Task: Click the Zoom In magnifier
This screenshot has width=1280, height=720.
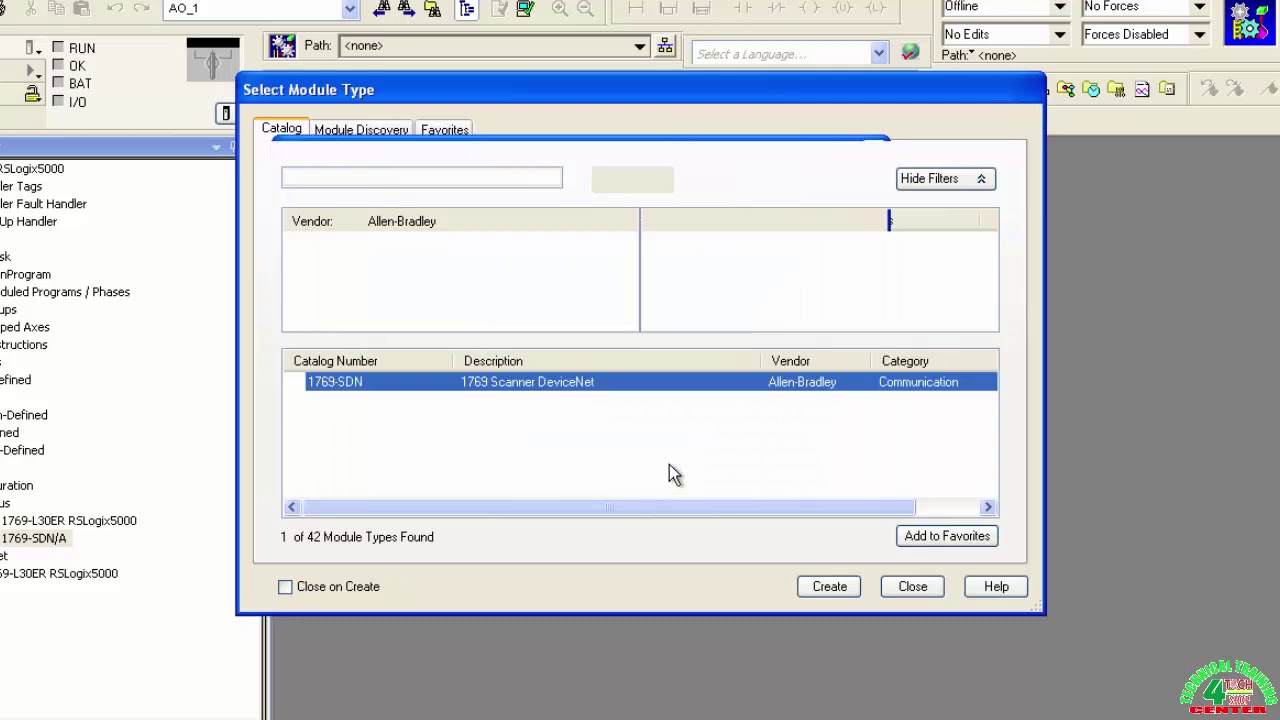Action: [x=560, y=9]
